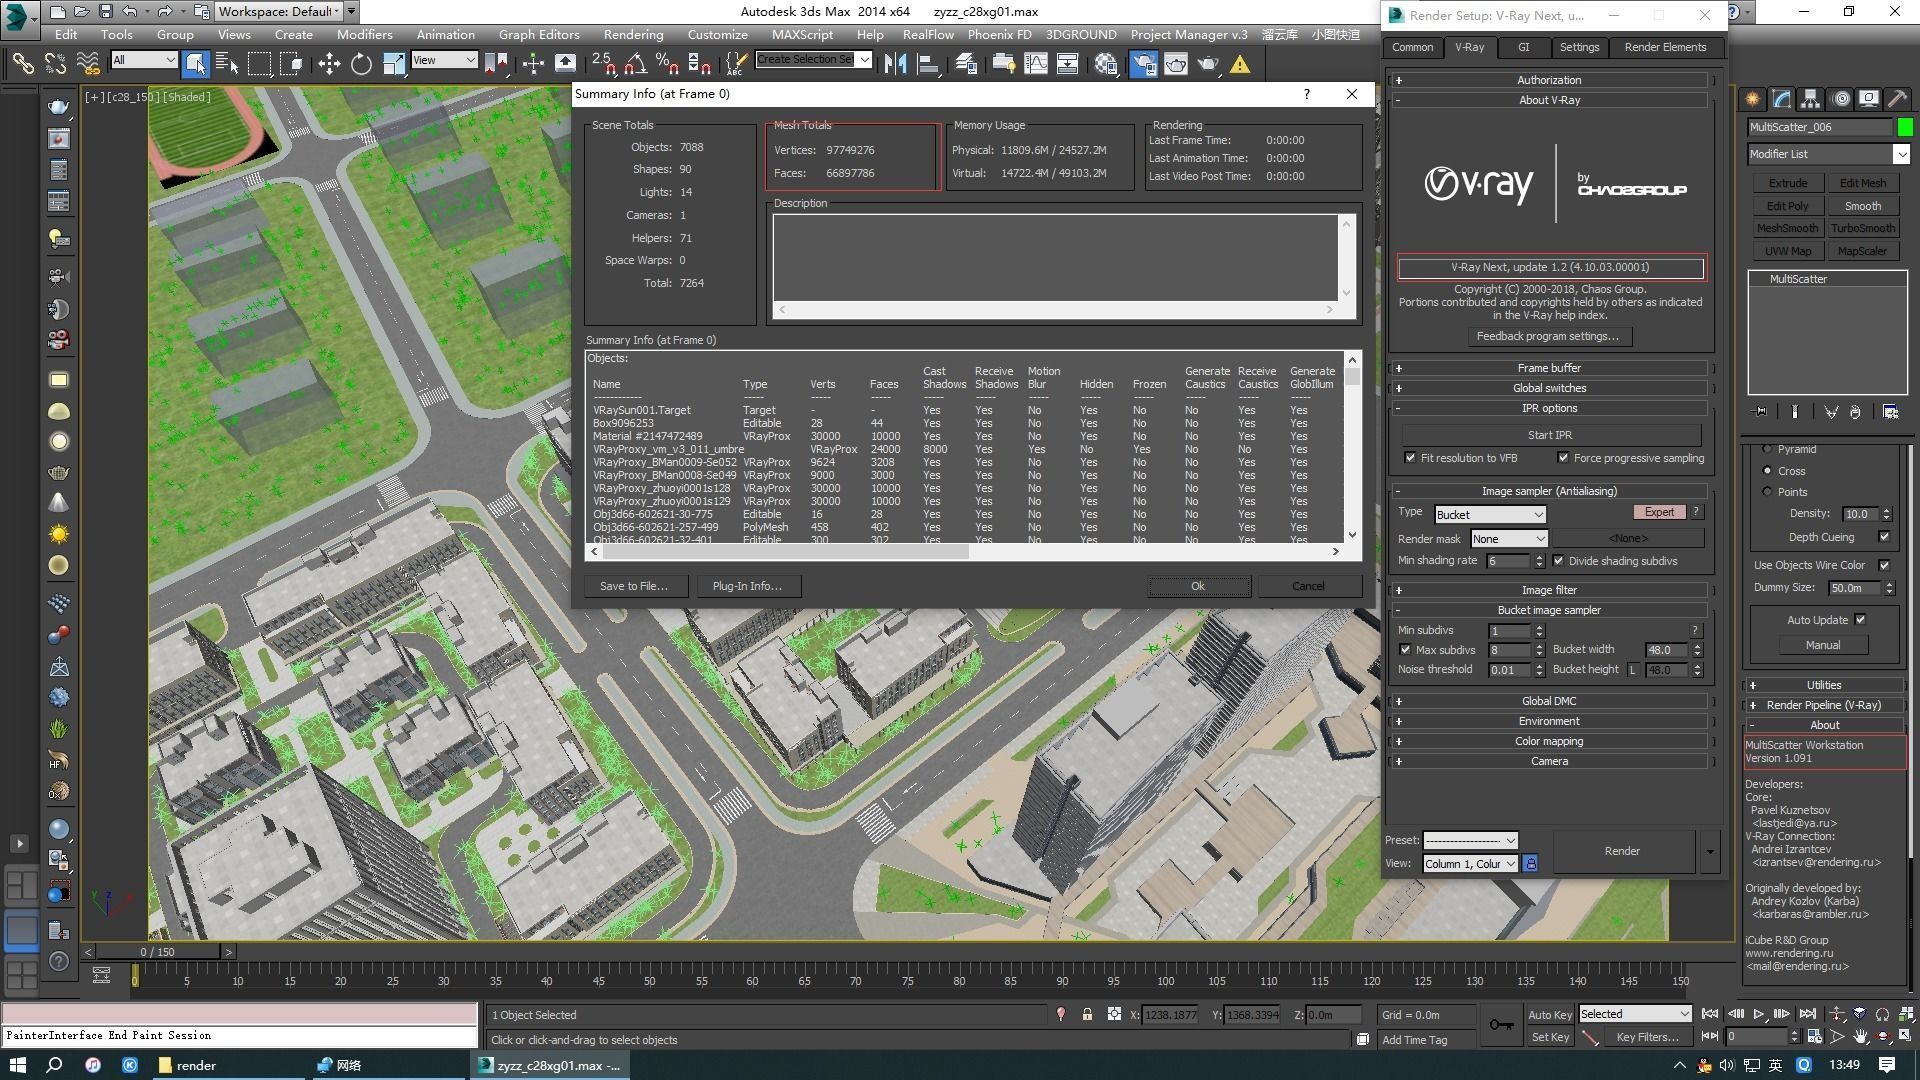
Task: Open the Material Editor
Action: [x=1106, y=63]
